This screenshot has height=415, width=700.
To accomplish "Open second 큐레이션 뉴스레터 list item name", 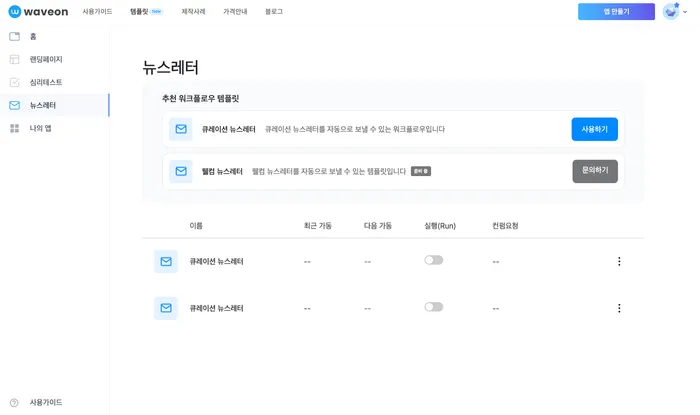I will tap(216, 308).
